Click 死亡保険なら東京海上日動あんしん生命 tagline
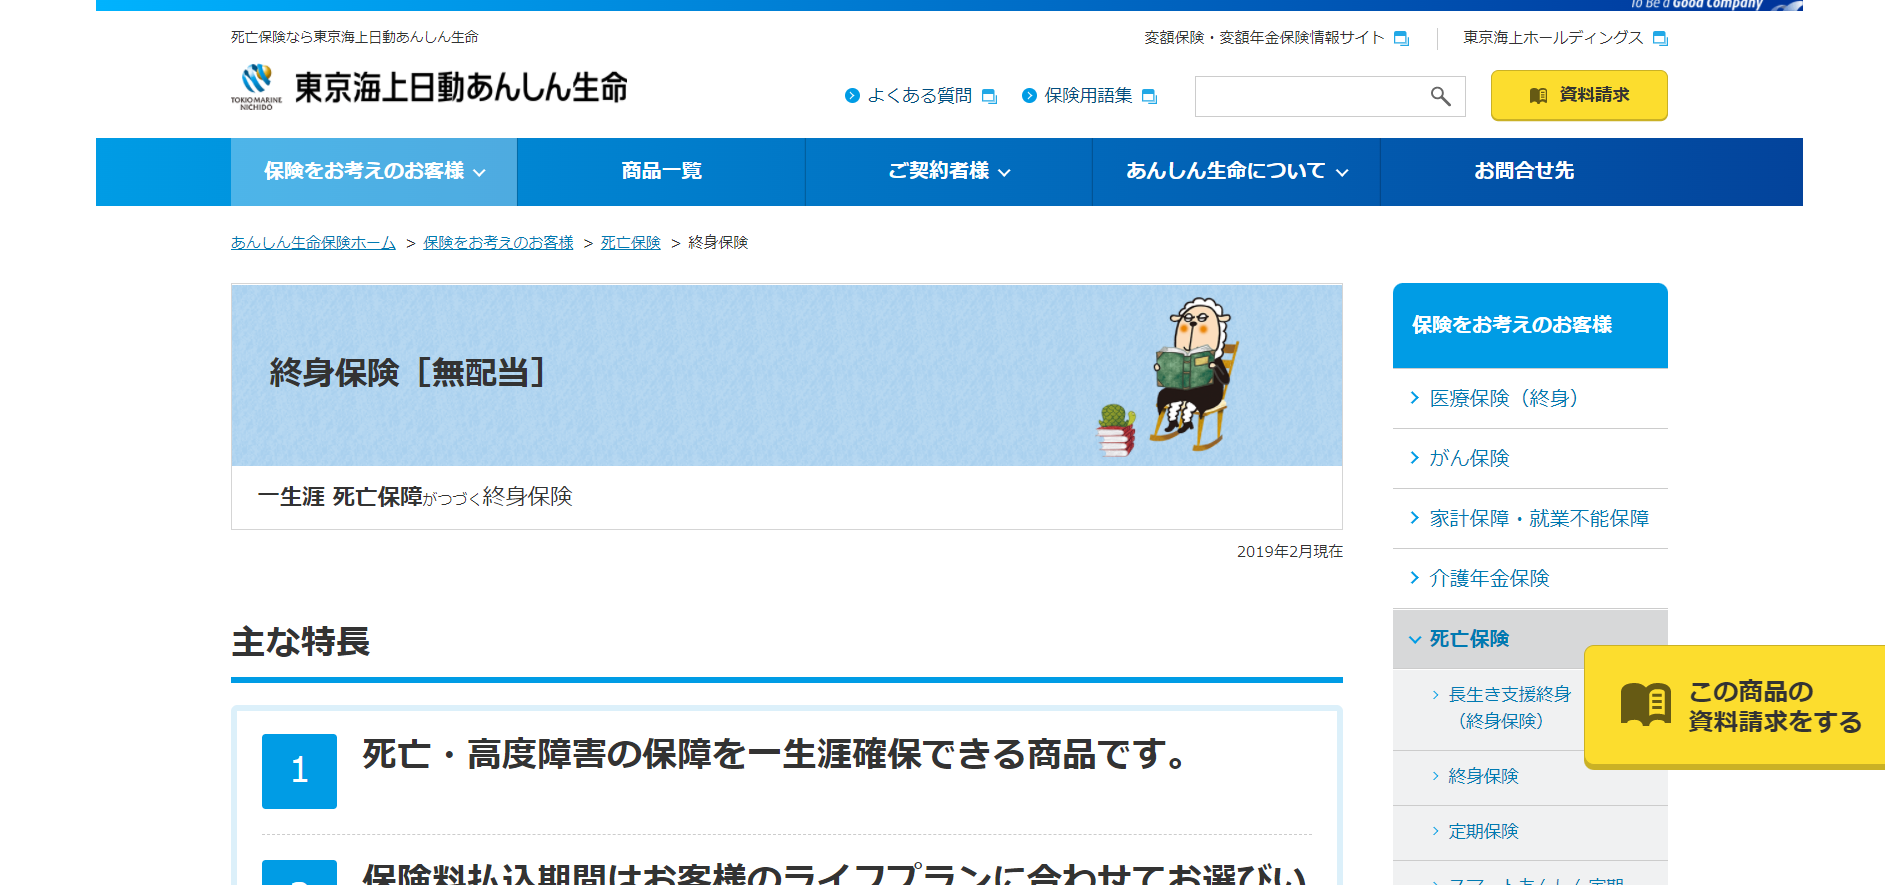This screenshot has height=885, width=1885. coord(354,37)
